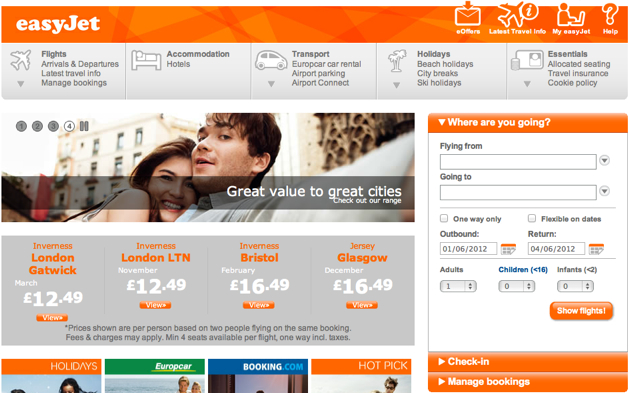The width and height of the screenshot is (630, 393).
Task: Expand the Manage bookings panel
Action: 528,381
